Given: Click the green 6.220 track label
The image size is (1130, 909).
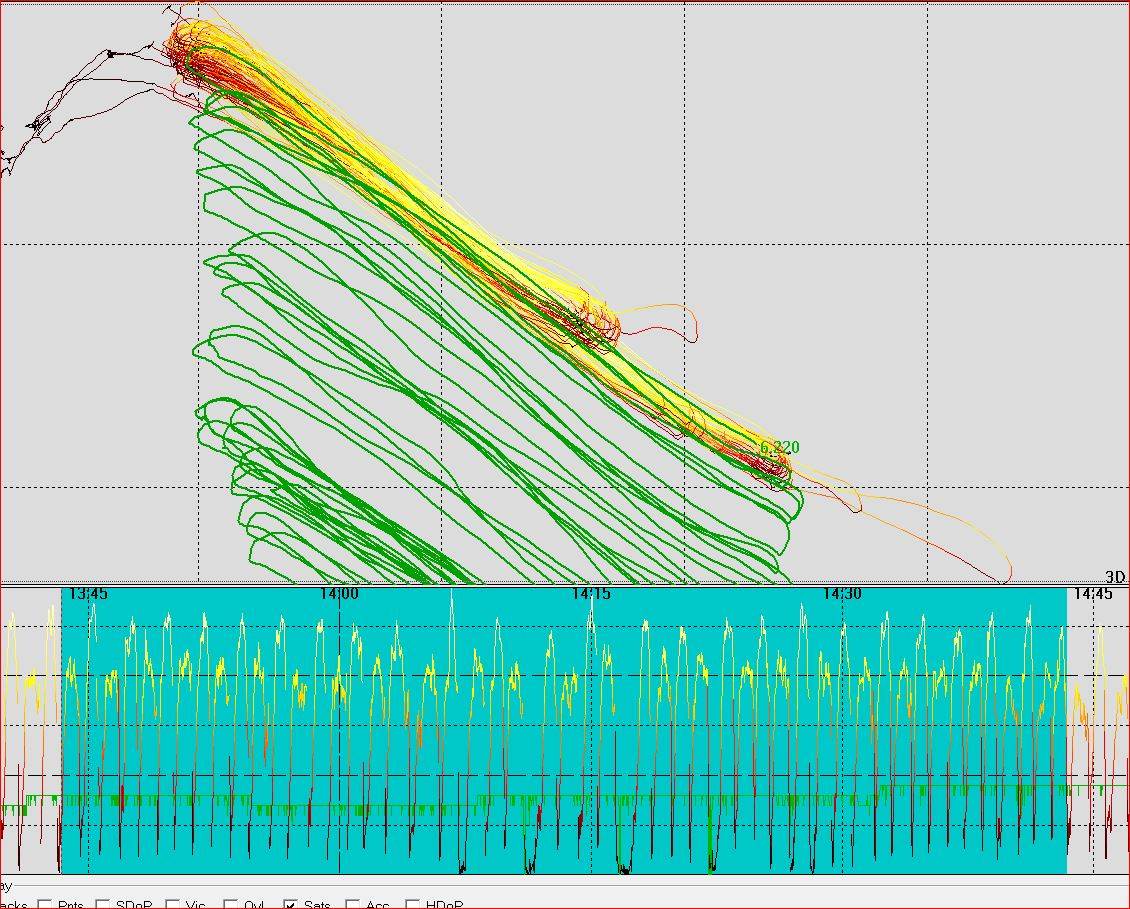Looking at the screenshot, I should pyautogui.click(x=779, y=447).
